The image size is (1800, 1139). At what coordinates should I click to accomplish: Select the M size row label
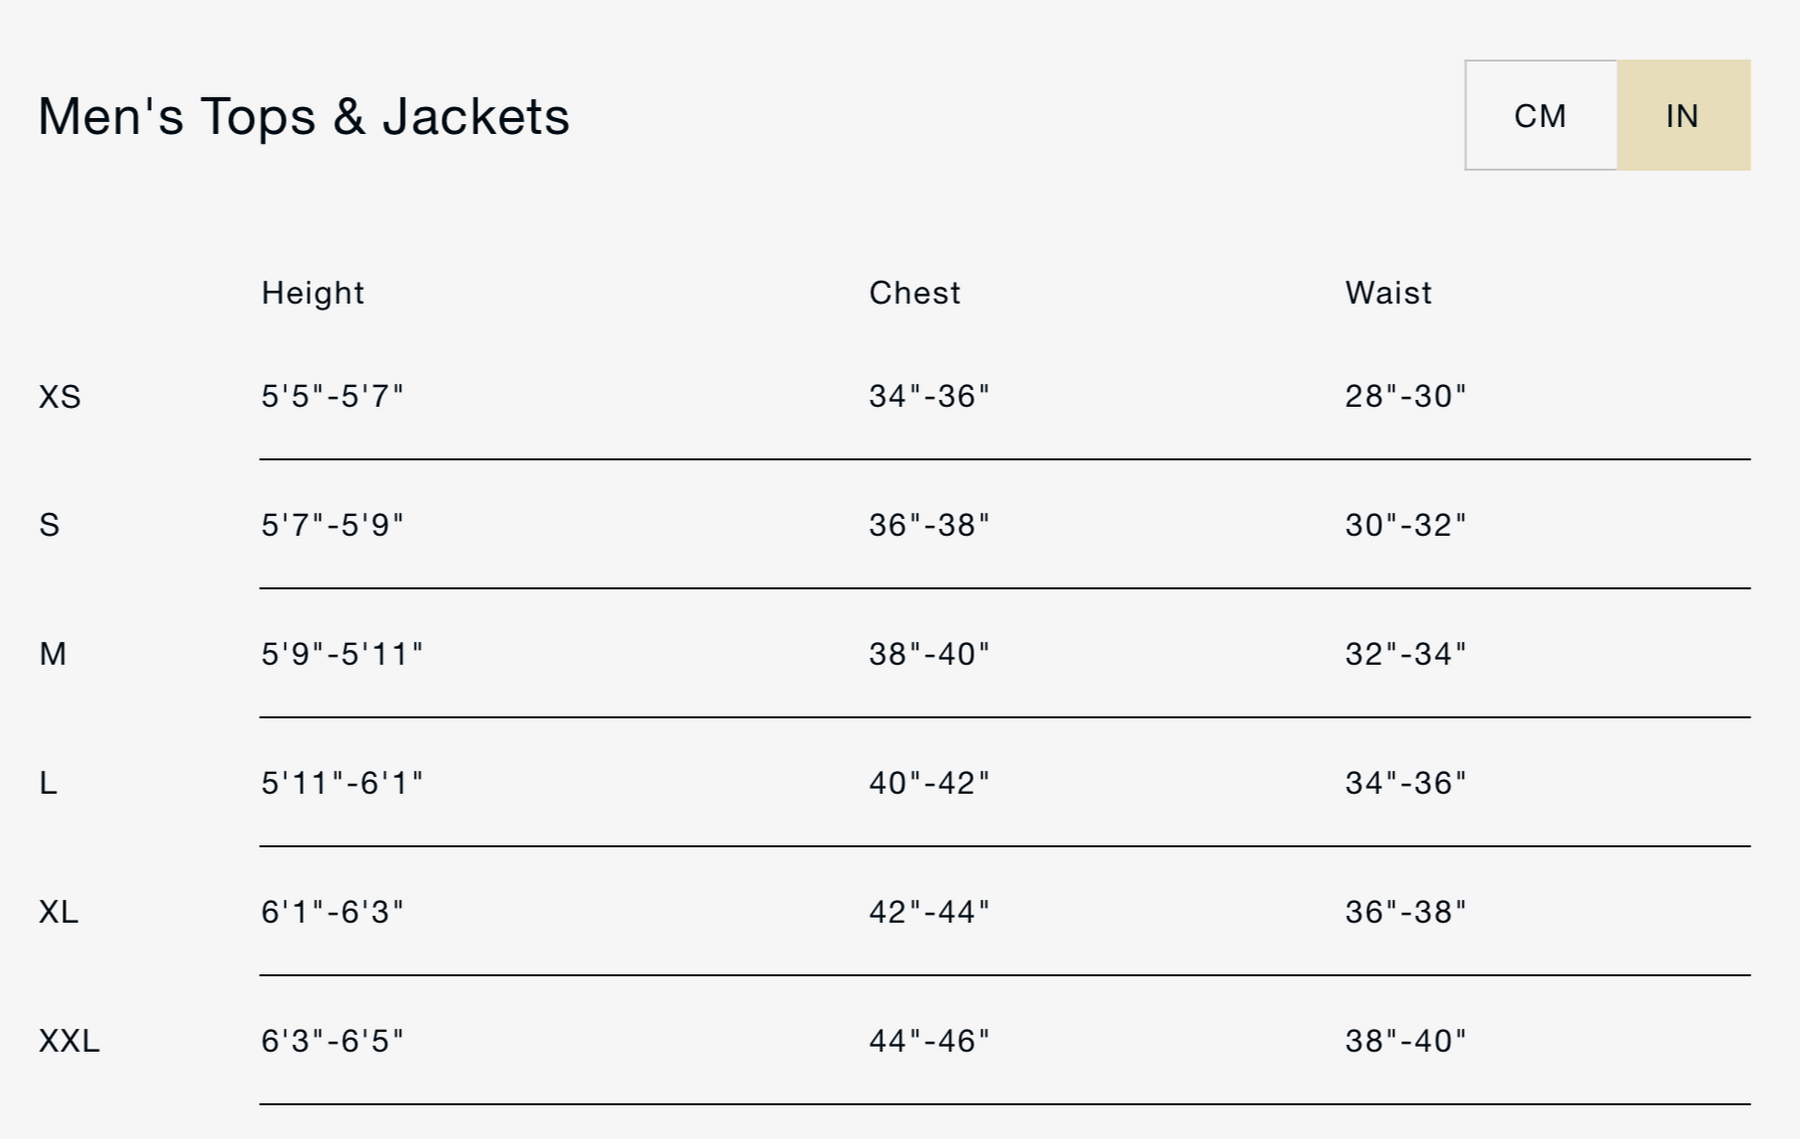pos(53,654)
